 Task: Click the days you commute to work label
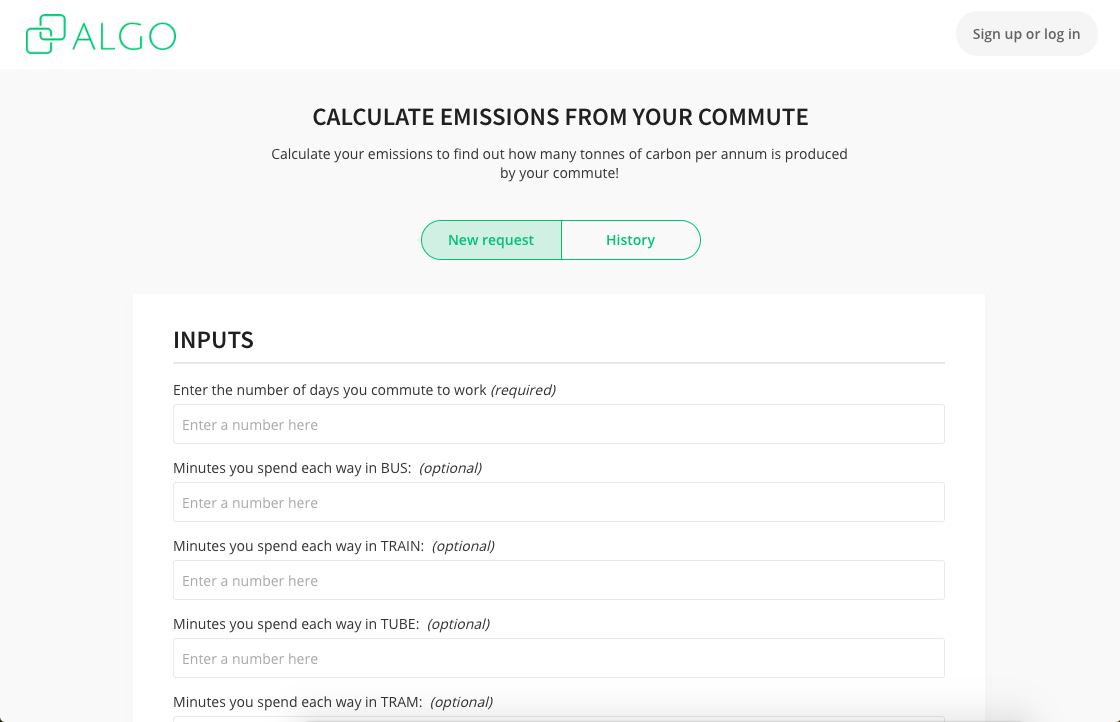click(x=330, y=390)
